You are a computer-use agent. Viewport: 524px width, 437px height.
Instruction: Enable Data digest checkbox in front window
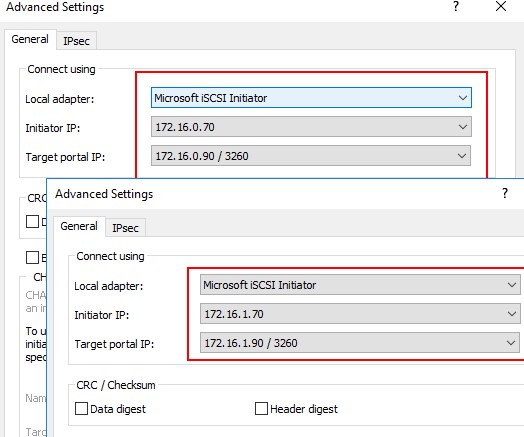click(81, 409)
